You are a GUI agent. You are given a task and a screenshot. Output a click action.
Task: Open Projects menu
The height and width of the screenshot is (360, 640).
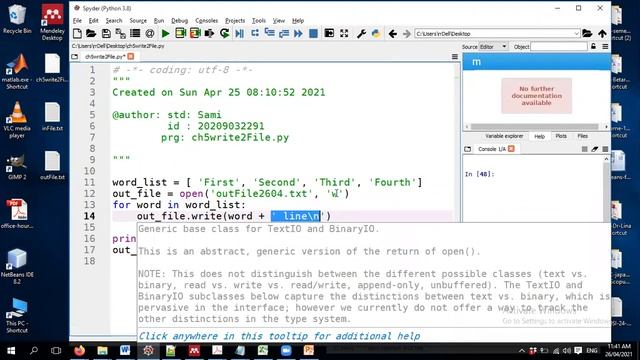(x=235, y=20)
